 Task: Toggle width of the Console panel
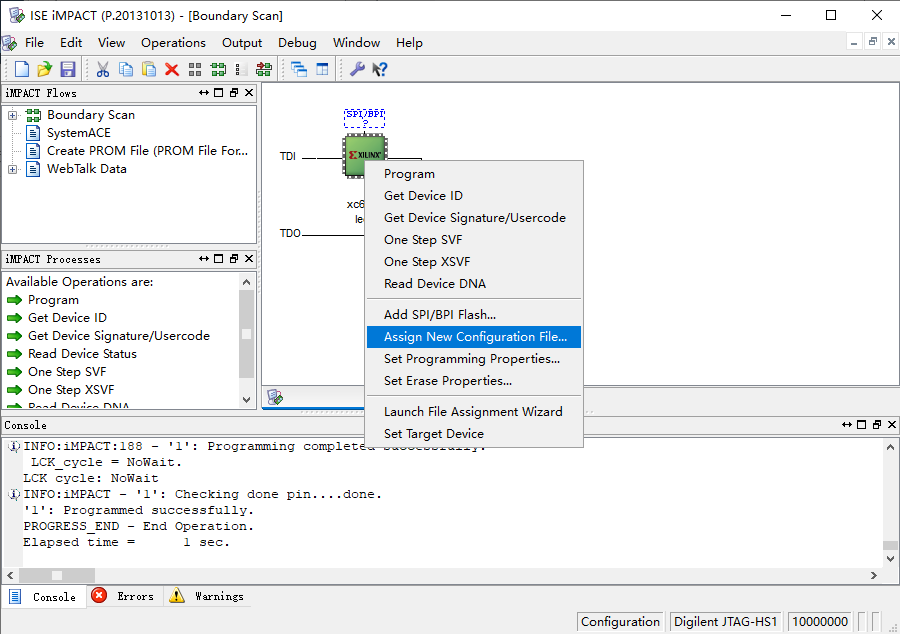847,425
